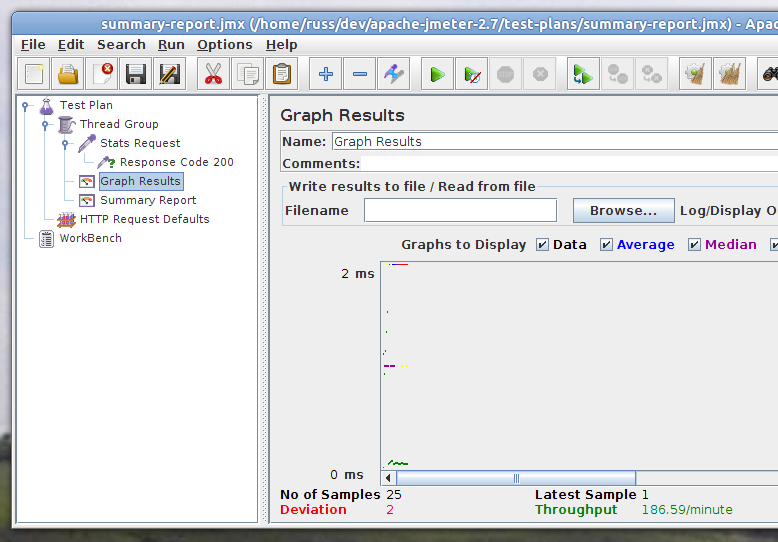Cut selection with scissors icon

(213, 74)
